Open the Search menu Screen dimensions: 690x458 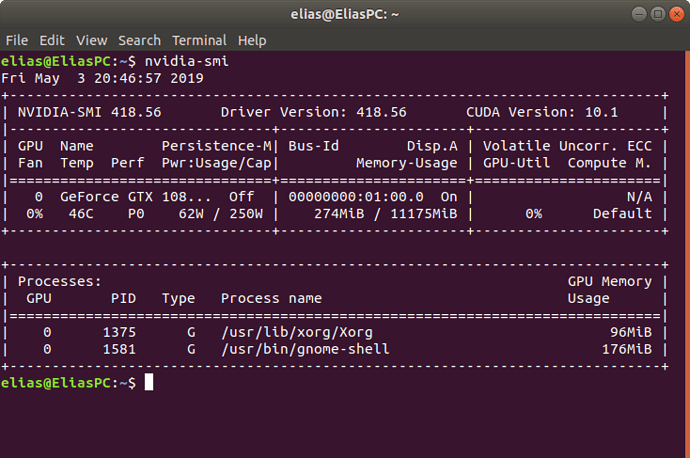[x=139, y=40]
